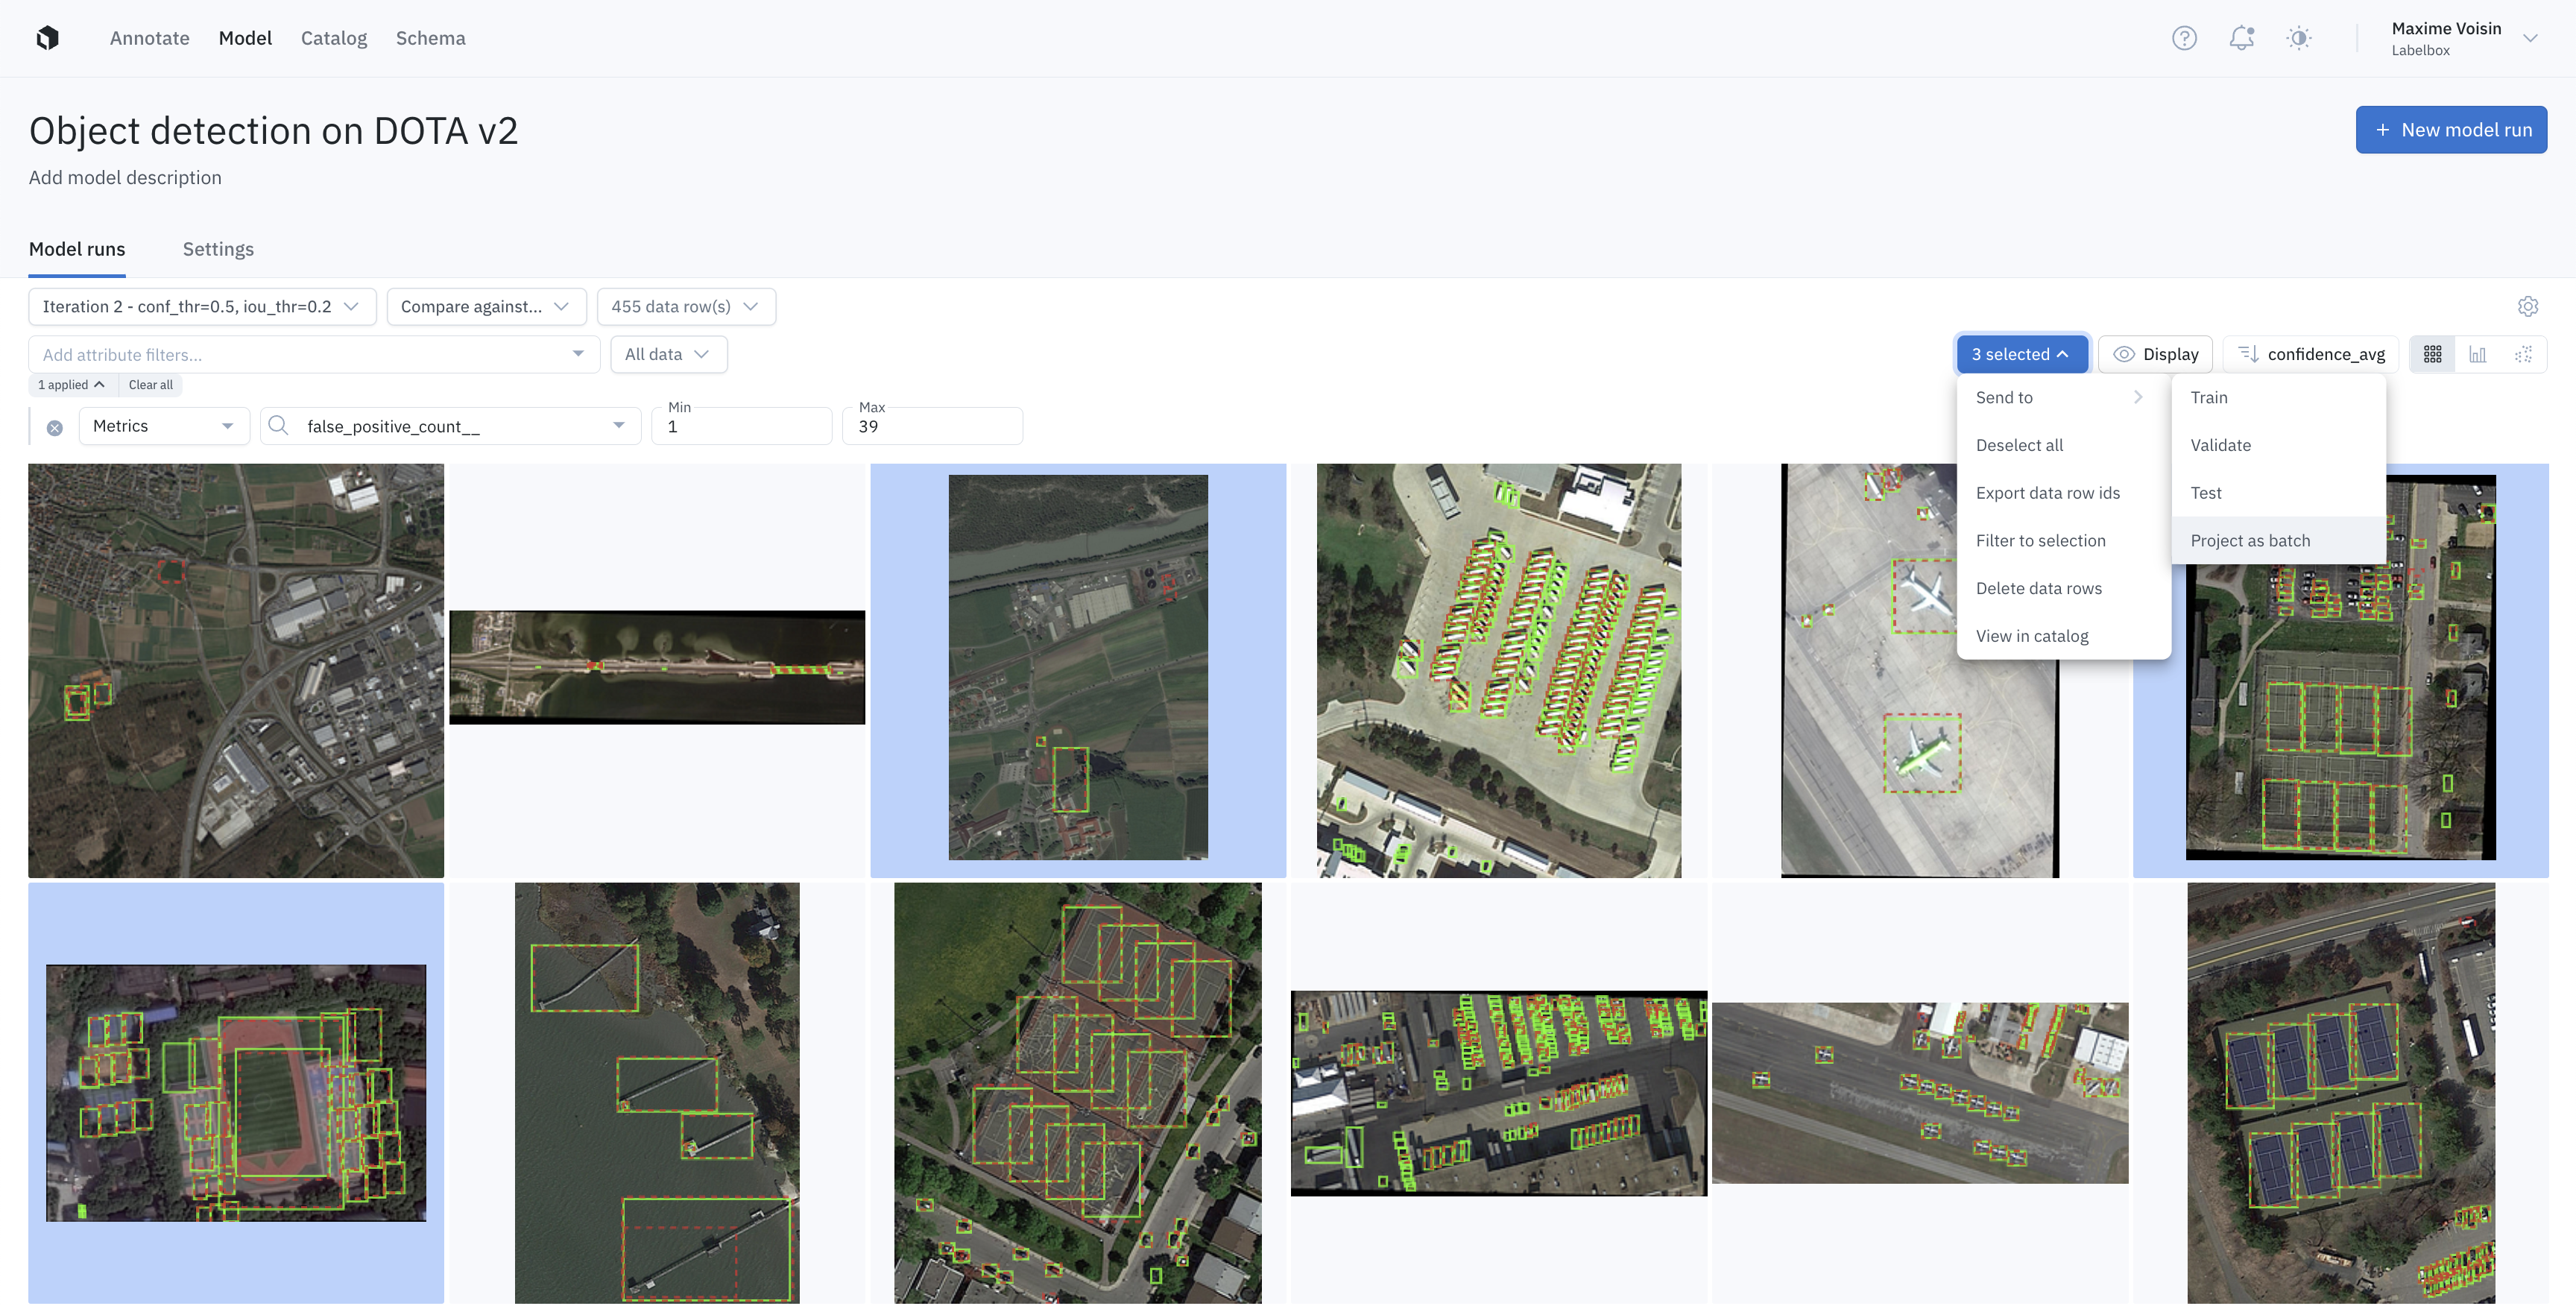Click the Project as batch menu option

tap(2250, 540)
